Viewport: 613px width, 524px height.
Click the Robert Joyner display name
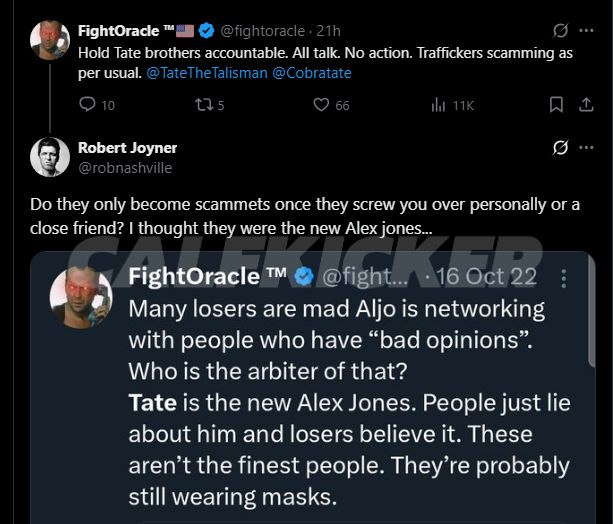(127, 148)
